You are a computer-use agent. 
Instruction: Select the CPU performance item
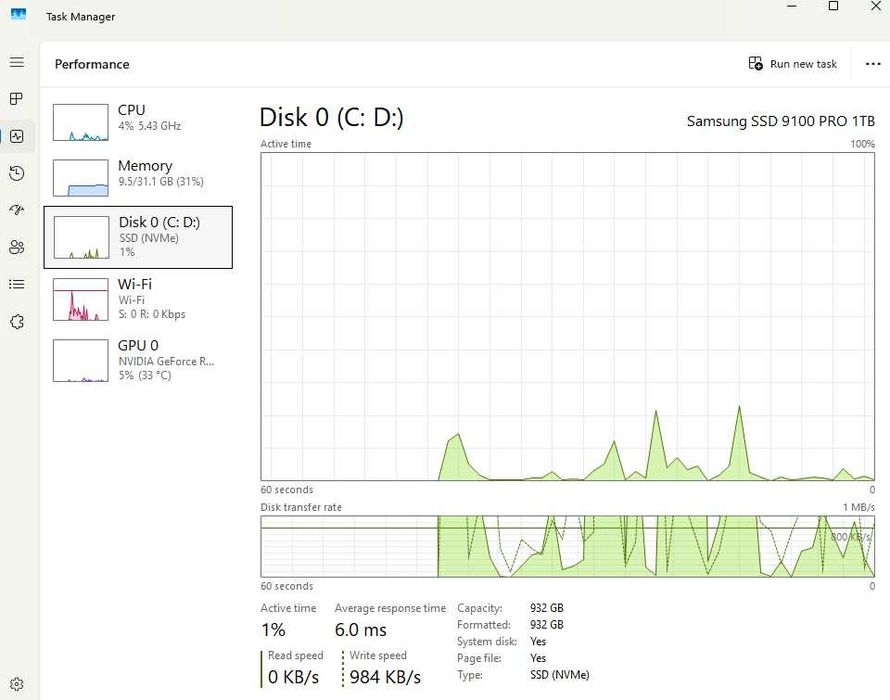(x=138, y=121)
